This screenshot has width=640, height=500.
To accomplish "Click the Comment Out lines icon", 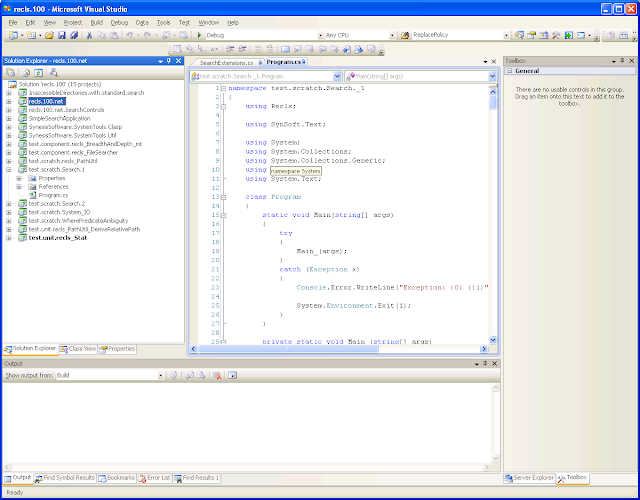I will click(258, 49).
